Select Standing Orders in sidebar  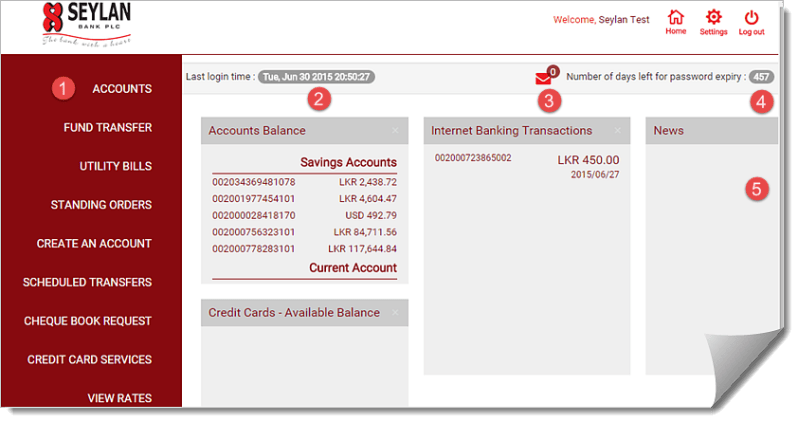tap(101, 205)
